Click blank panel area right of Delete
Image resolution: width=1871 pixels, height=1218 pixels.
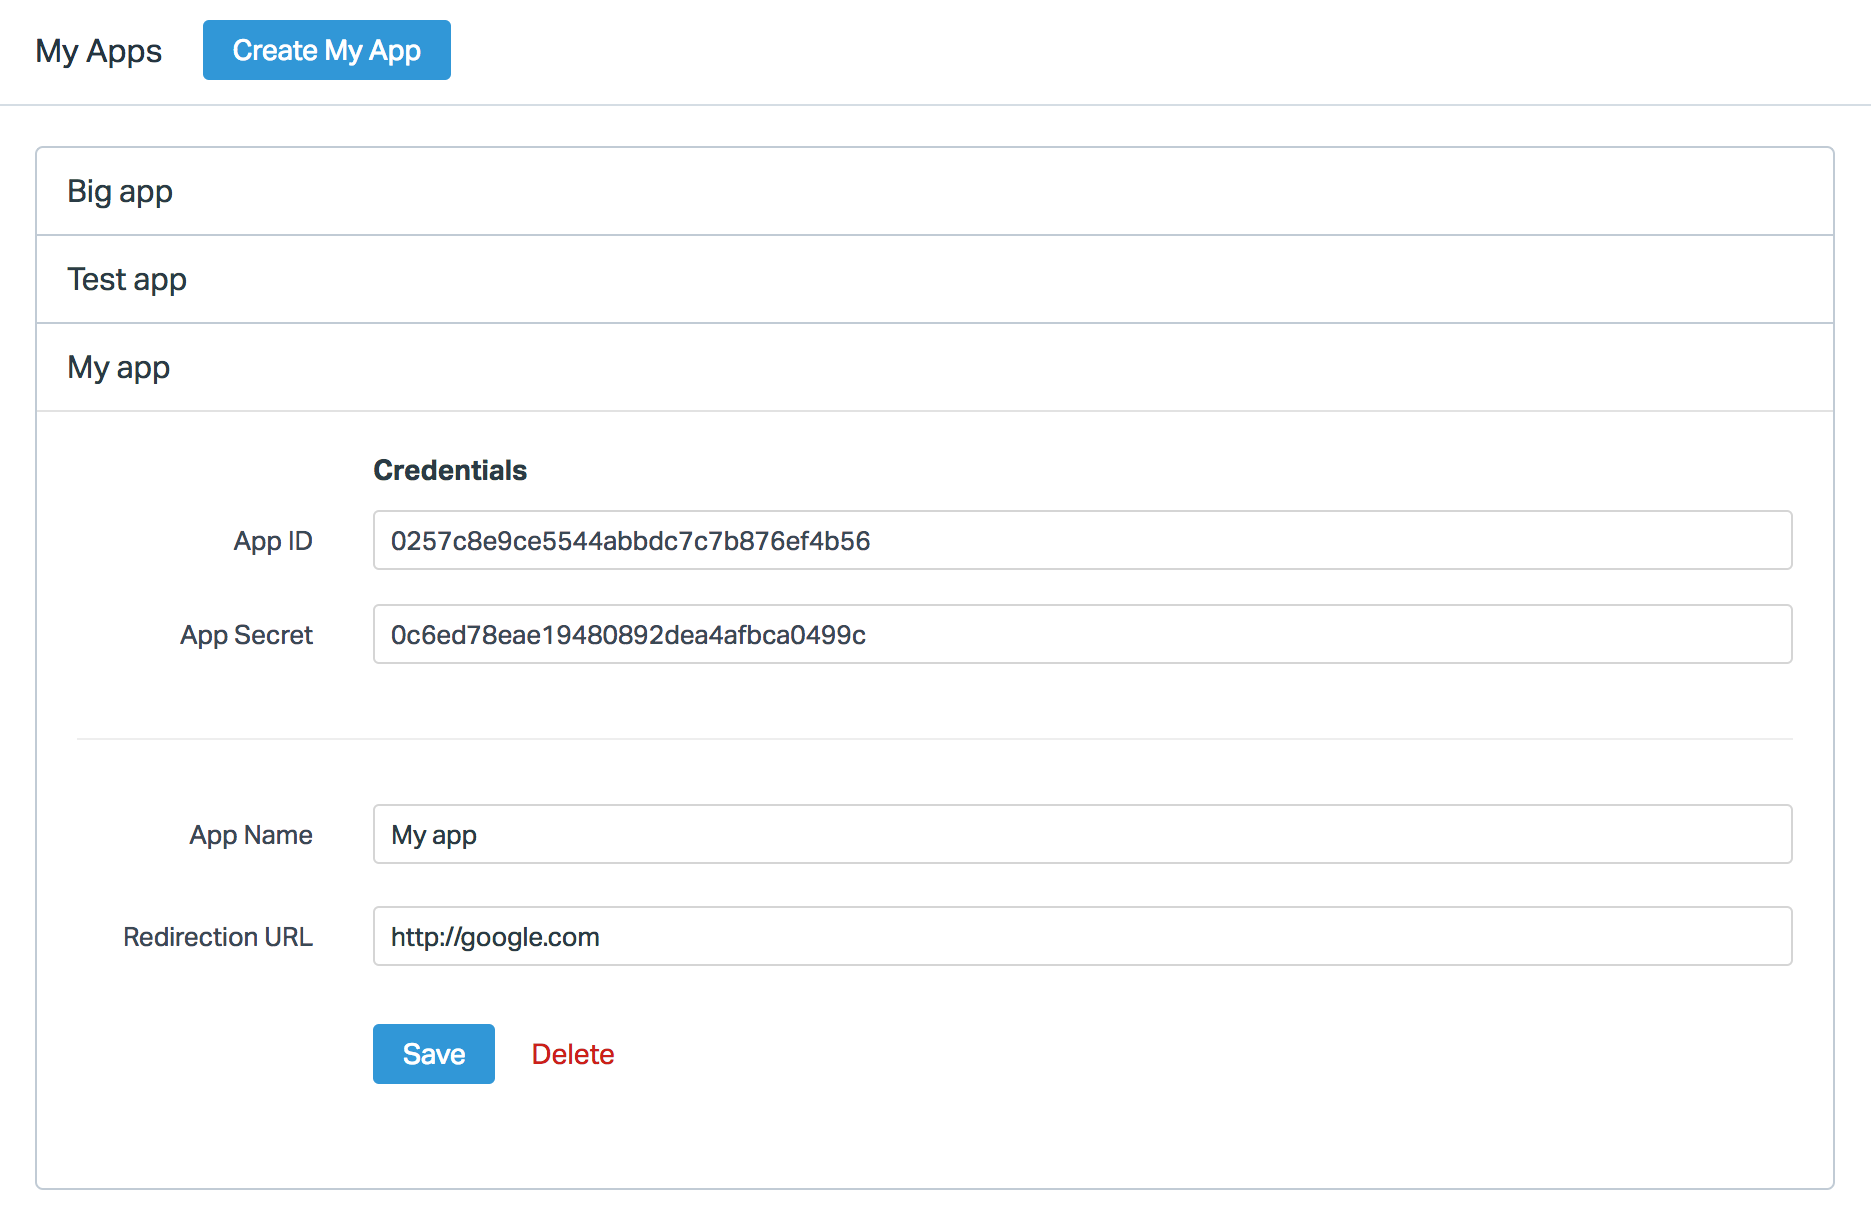pyautogui.click(x=1200, y=1054)
